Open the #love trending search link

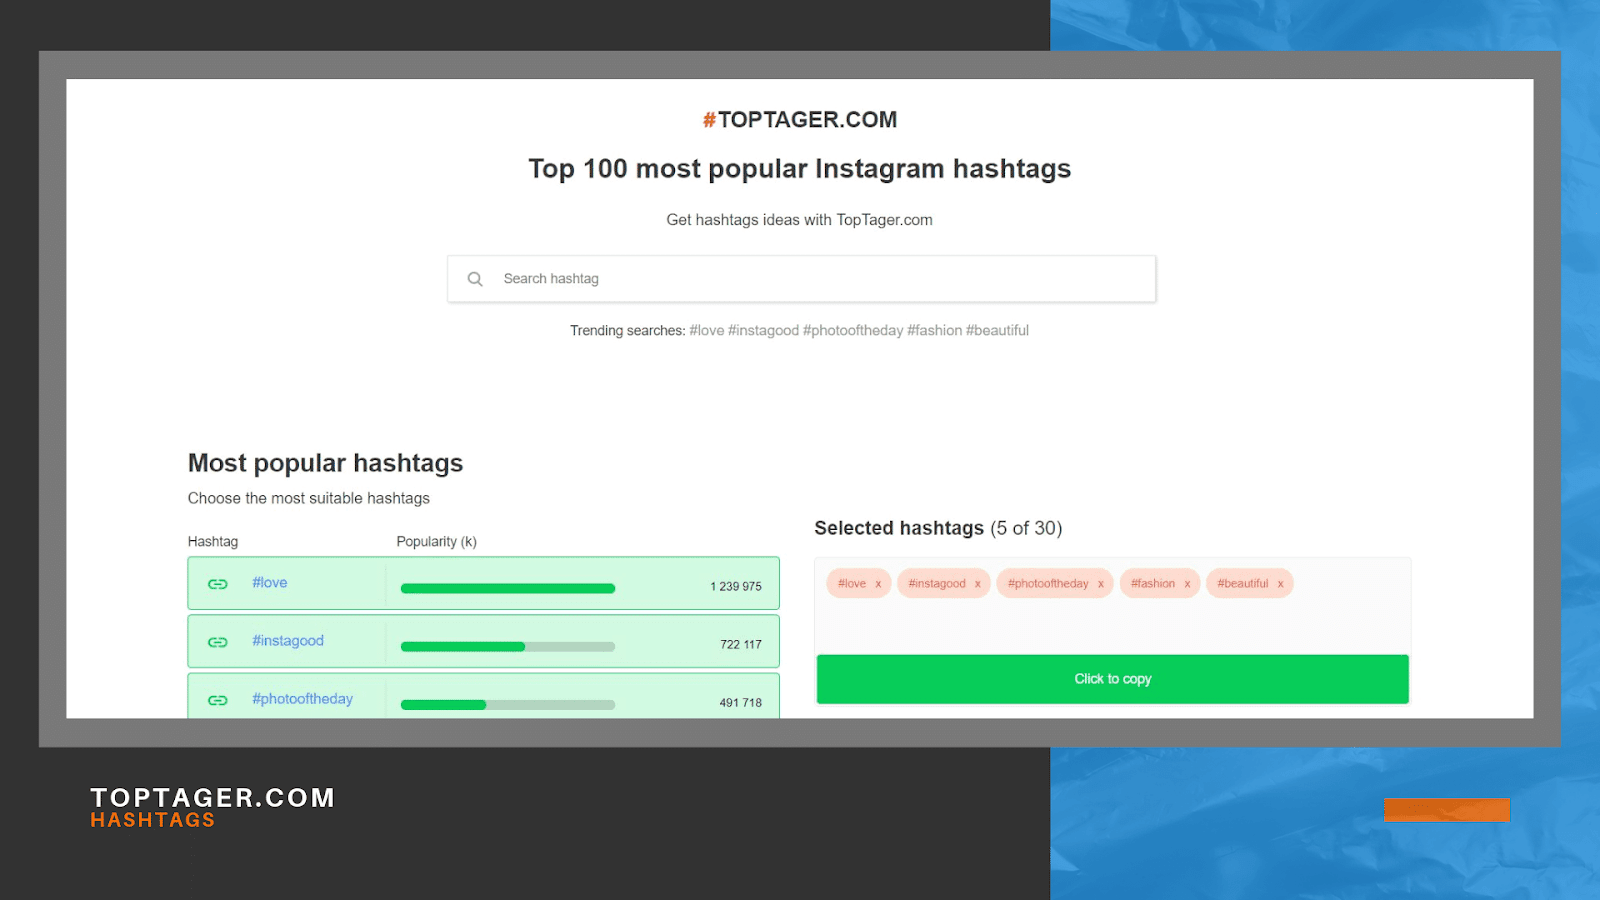tap(706, 331)
